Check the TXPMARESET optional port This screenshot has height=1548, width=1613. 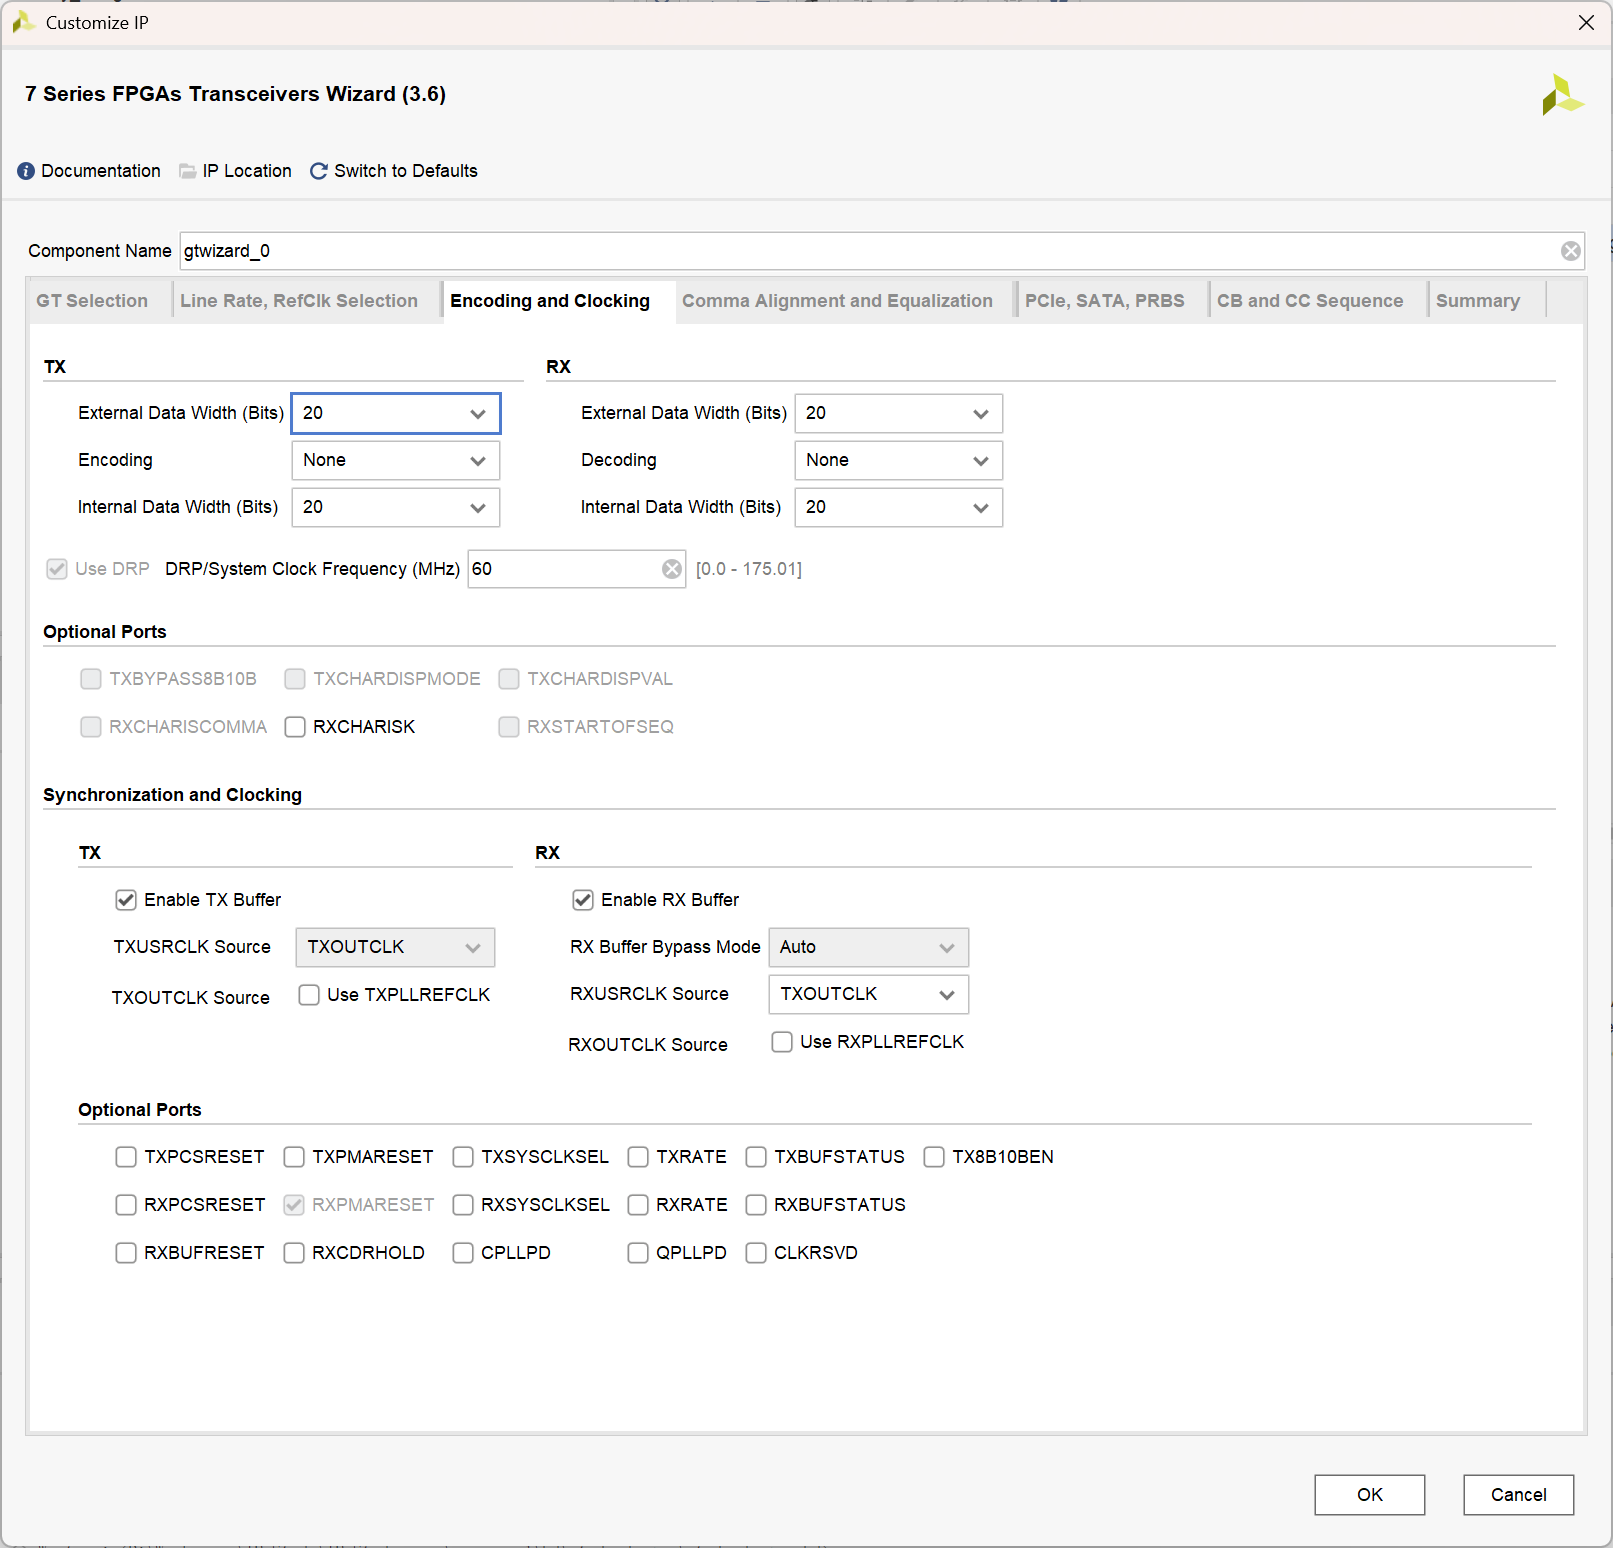[294, 1157]
